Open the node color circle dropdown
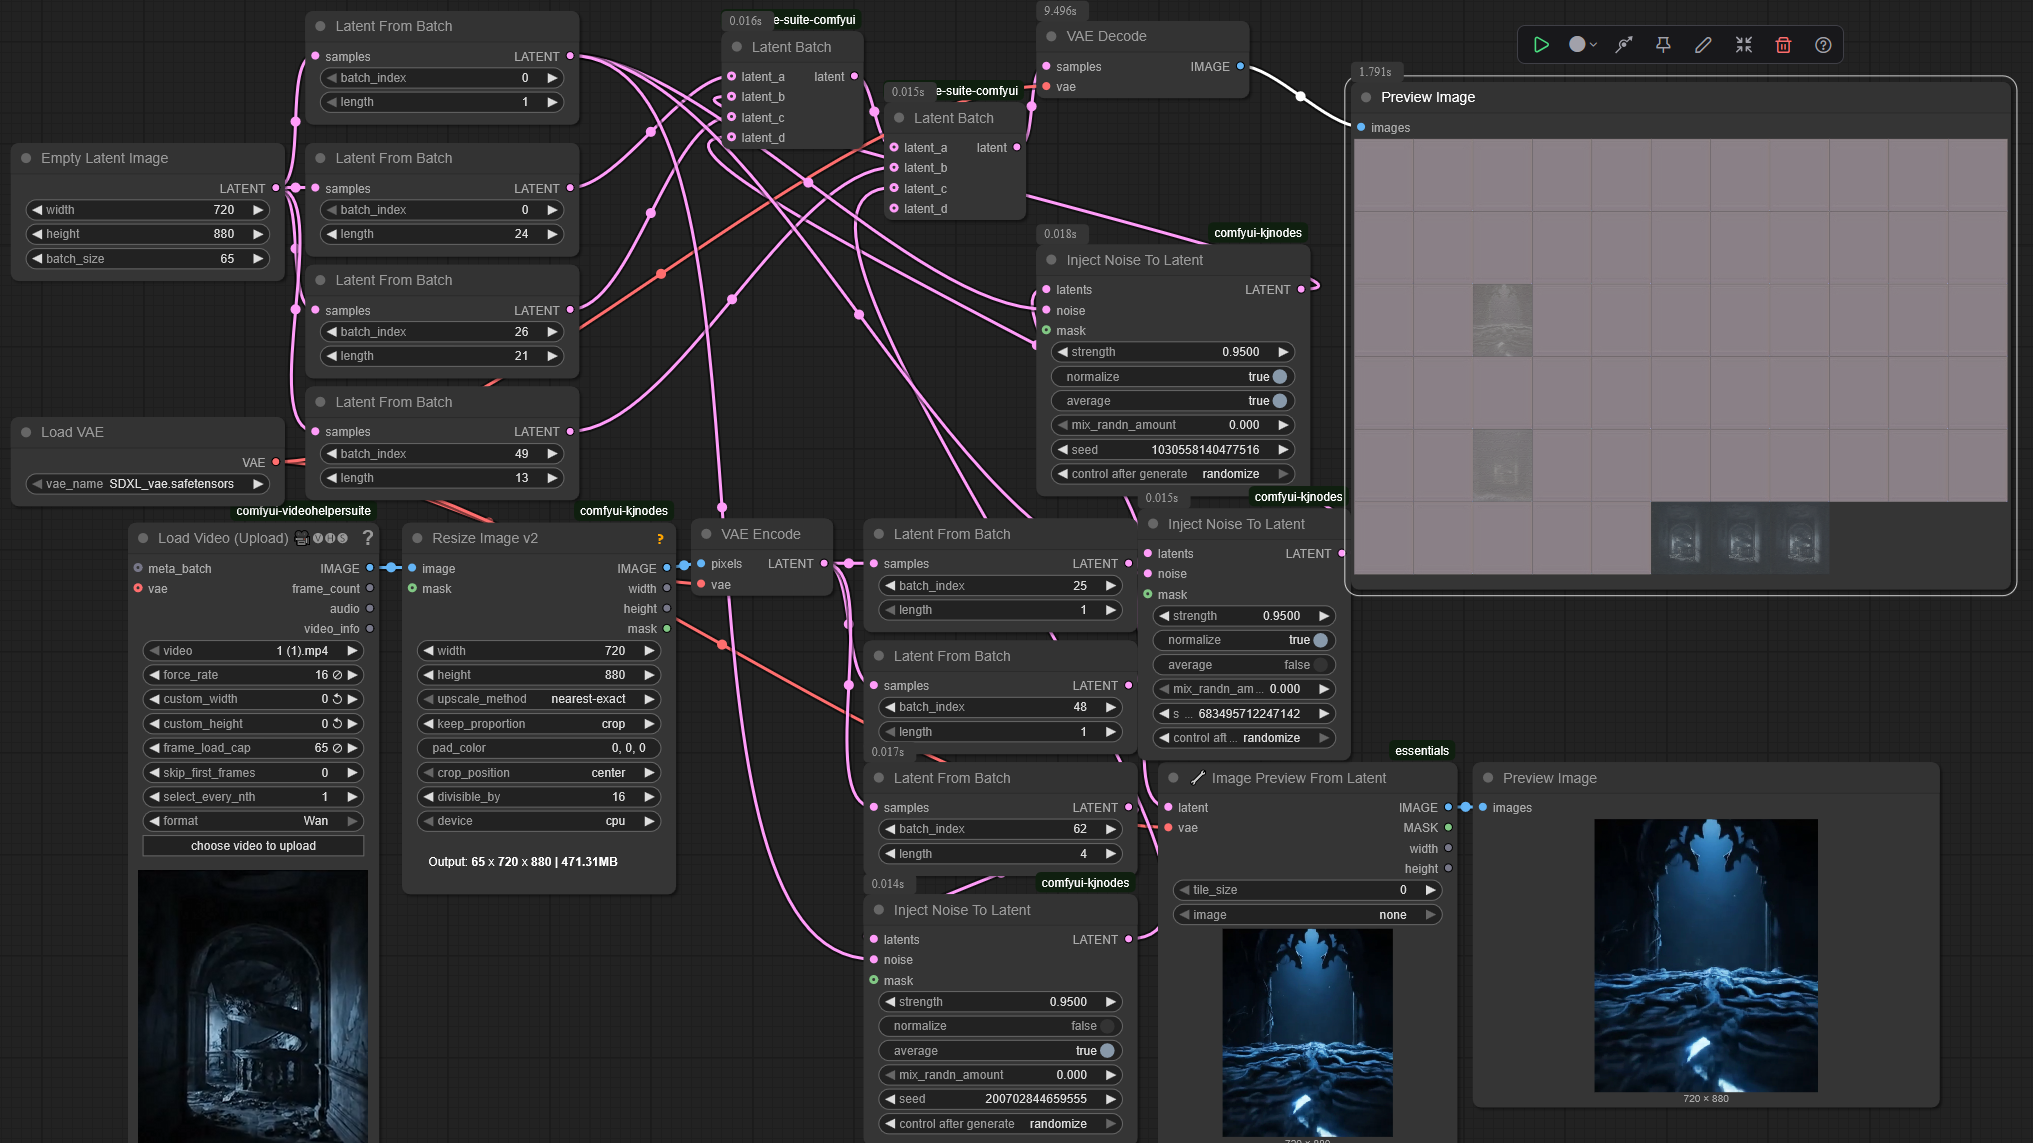This screenshot has height=1143, width=2033. [x=1582, y=45]
